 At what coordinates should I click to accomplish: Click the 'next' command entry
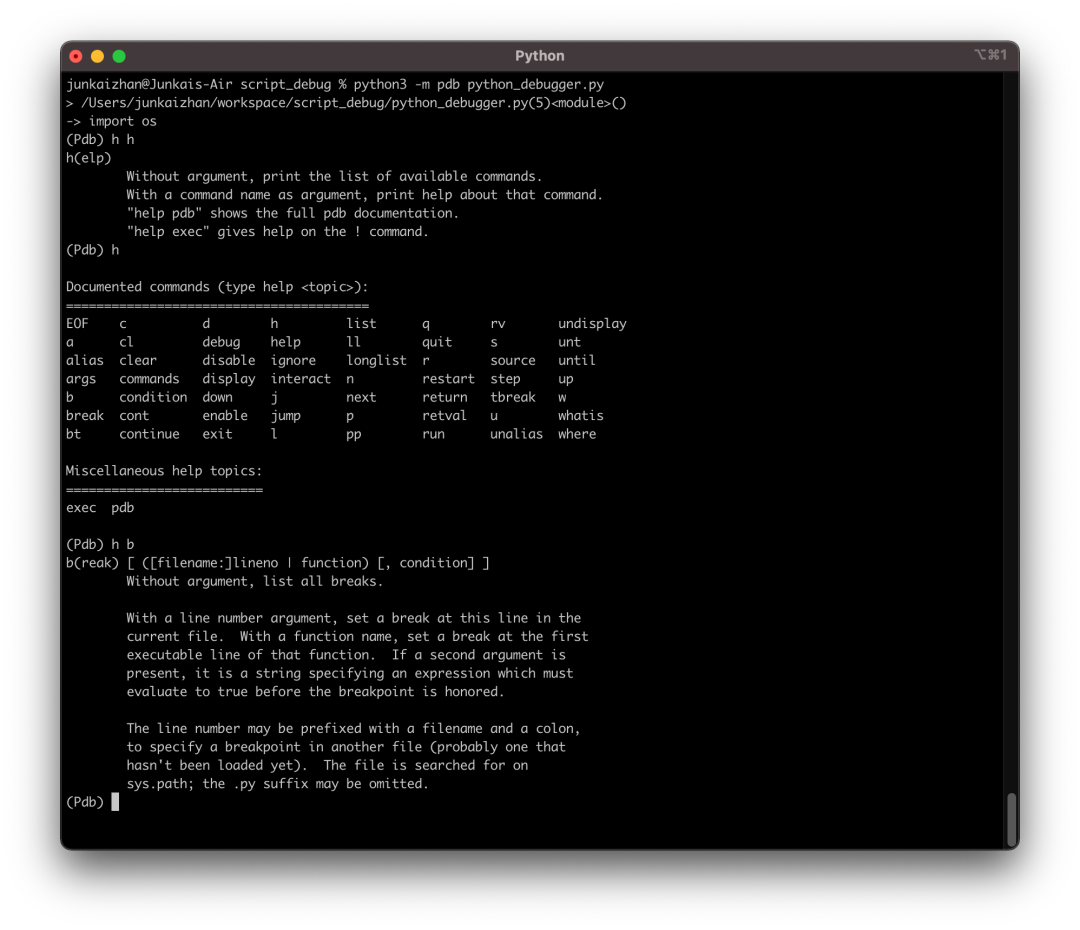(x=361, y=397)
